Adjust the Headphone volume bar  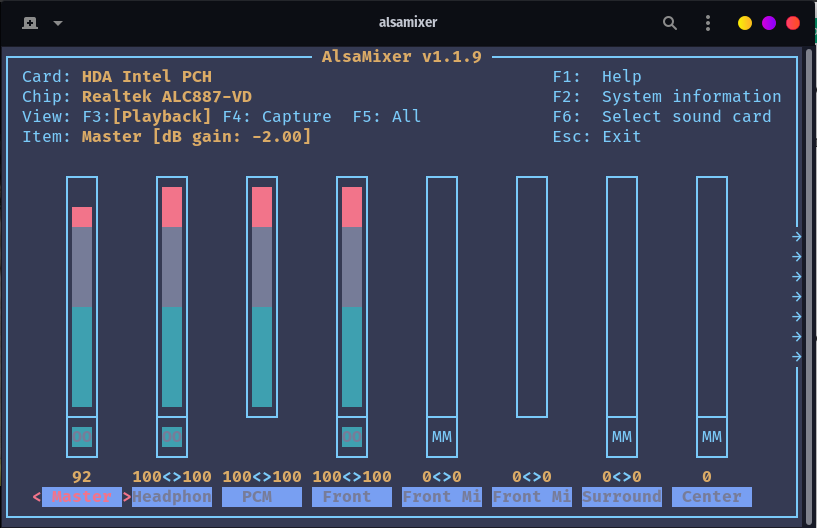click(172, 297)
